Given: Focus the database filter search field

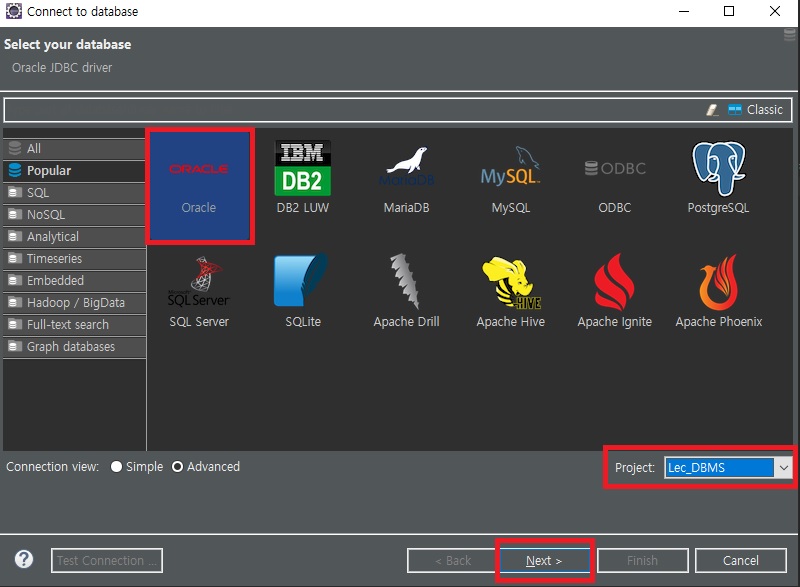Looking at the screenshot, I should (x=352, y=110).
